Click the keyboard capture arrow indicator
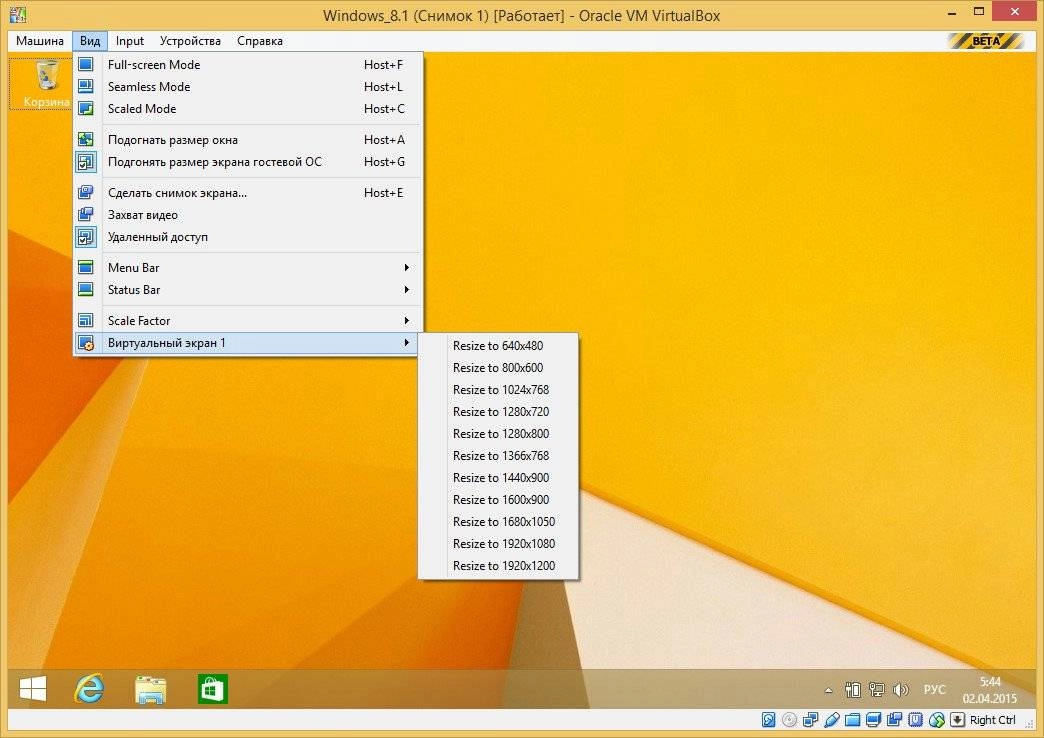 point(957,719)
